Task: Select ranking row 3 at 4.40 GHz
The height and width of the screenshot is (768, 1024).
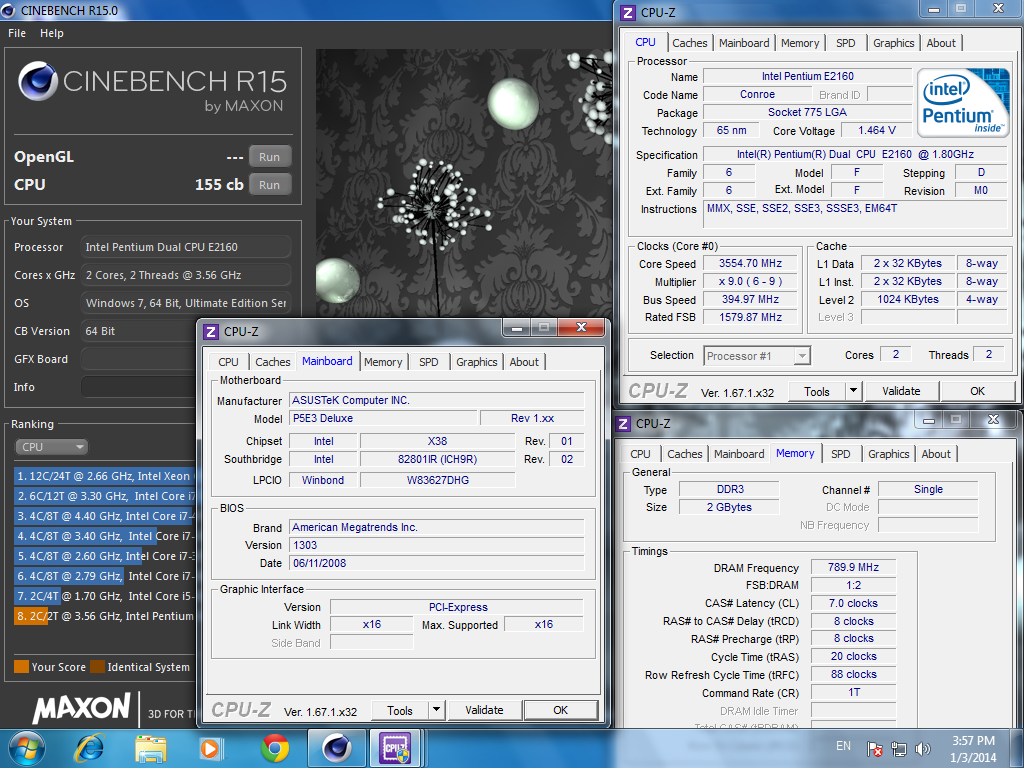Action: click(x=104, y=517)
